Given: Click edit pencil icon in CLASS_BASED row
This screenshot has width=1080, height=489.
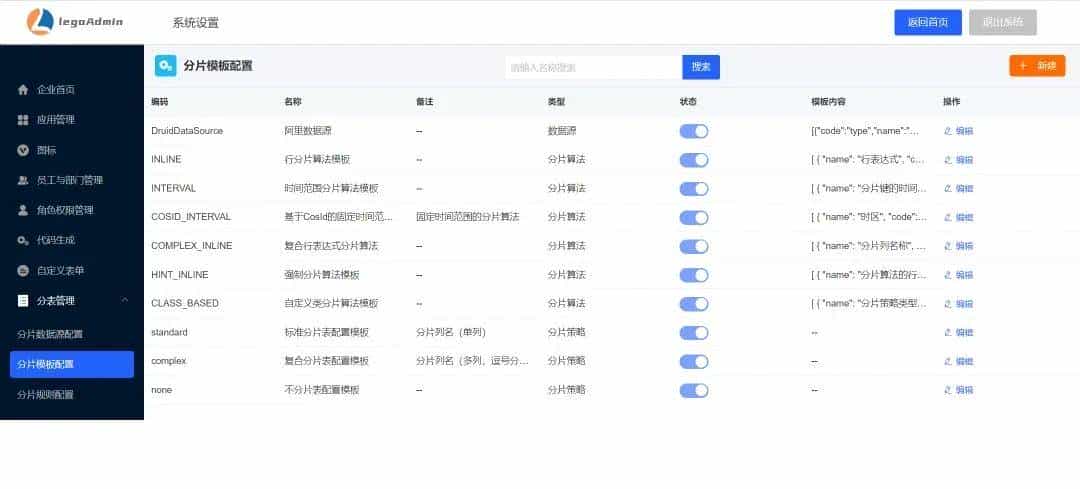Looking at the screenshot, I should pyautogui.click(x=948, y=304).
